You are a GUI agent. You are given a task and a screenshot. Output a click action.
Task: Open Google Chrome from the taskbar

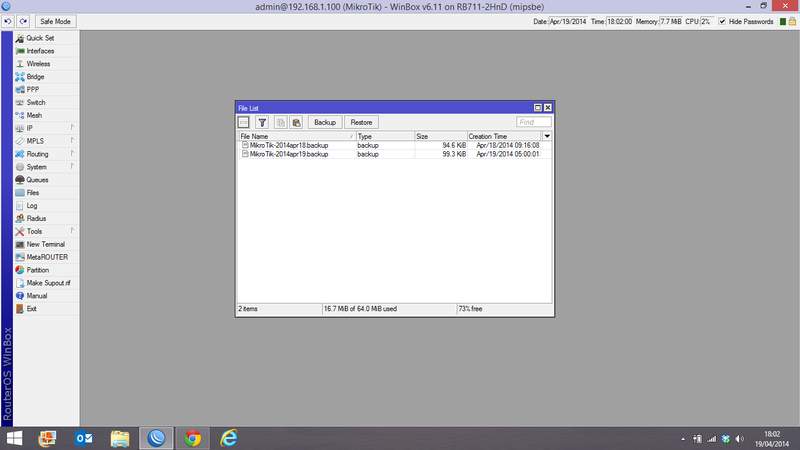193,438
